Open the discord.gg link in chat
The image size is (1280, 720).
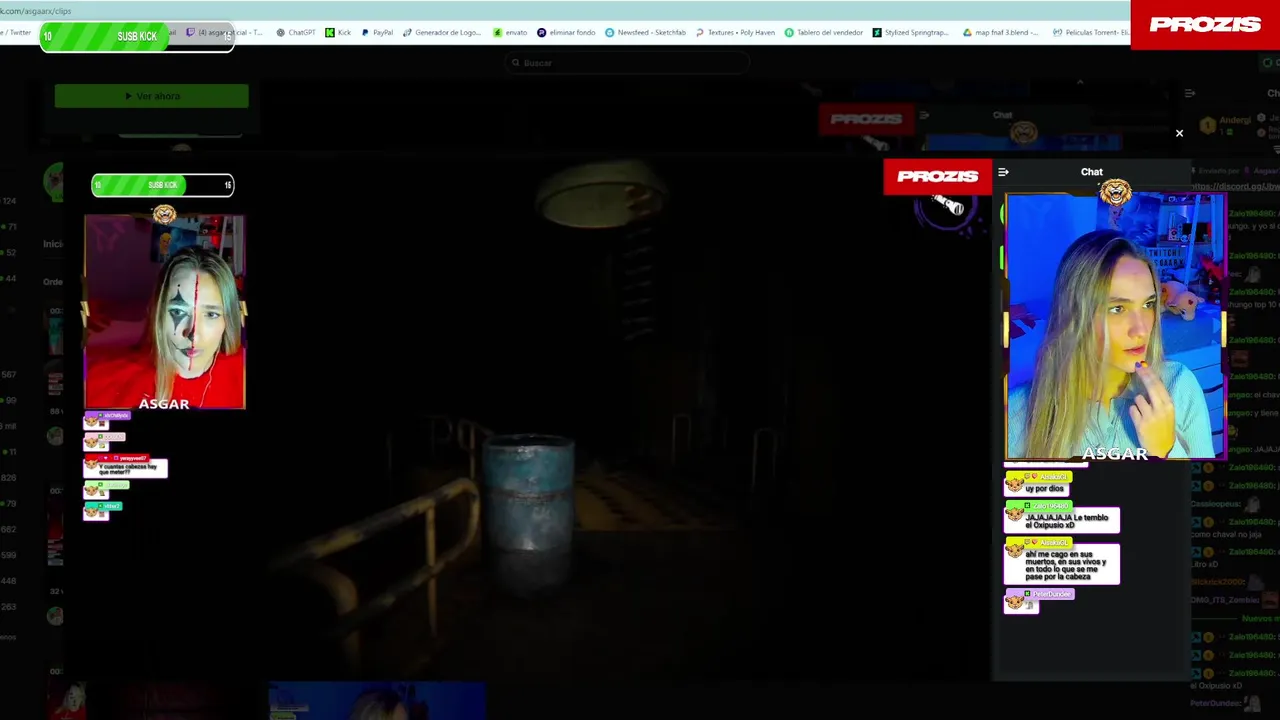click(1234, 187)
